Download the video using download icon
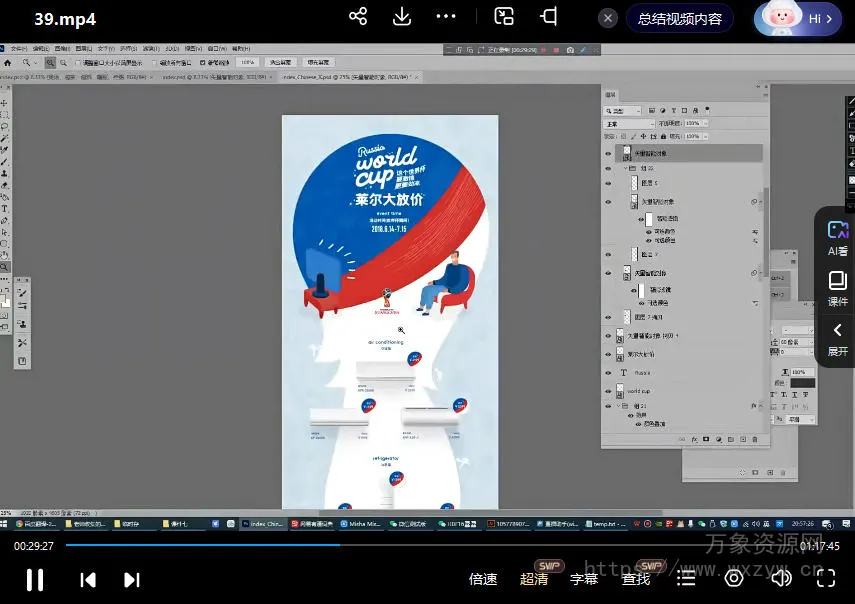 click(402, 17)
